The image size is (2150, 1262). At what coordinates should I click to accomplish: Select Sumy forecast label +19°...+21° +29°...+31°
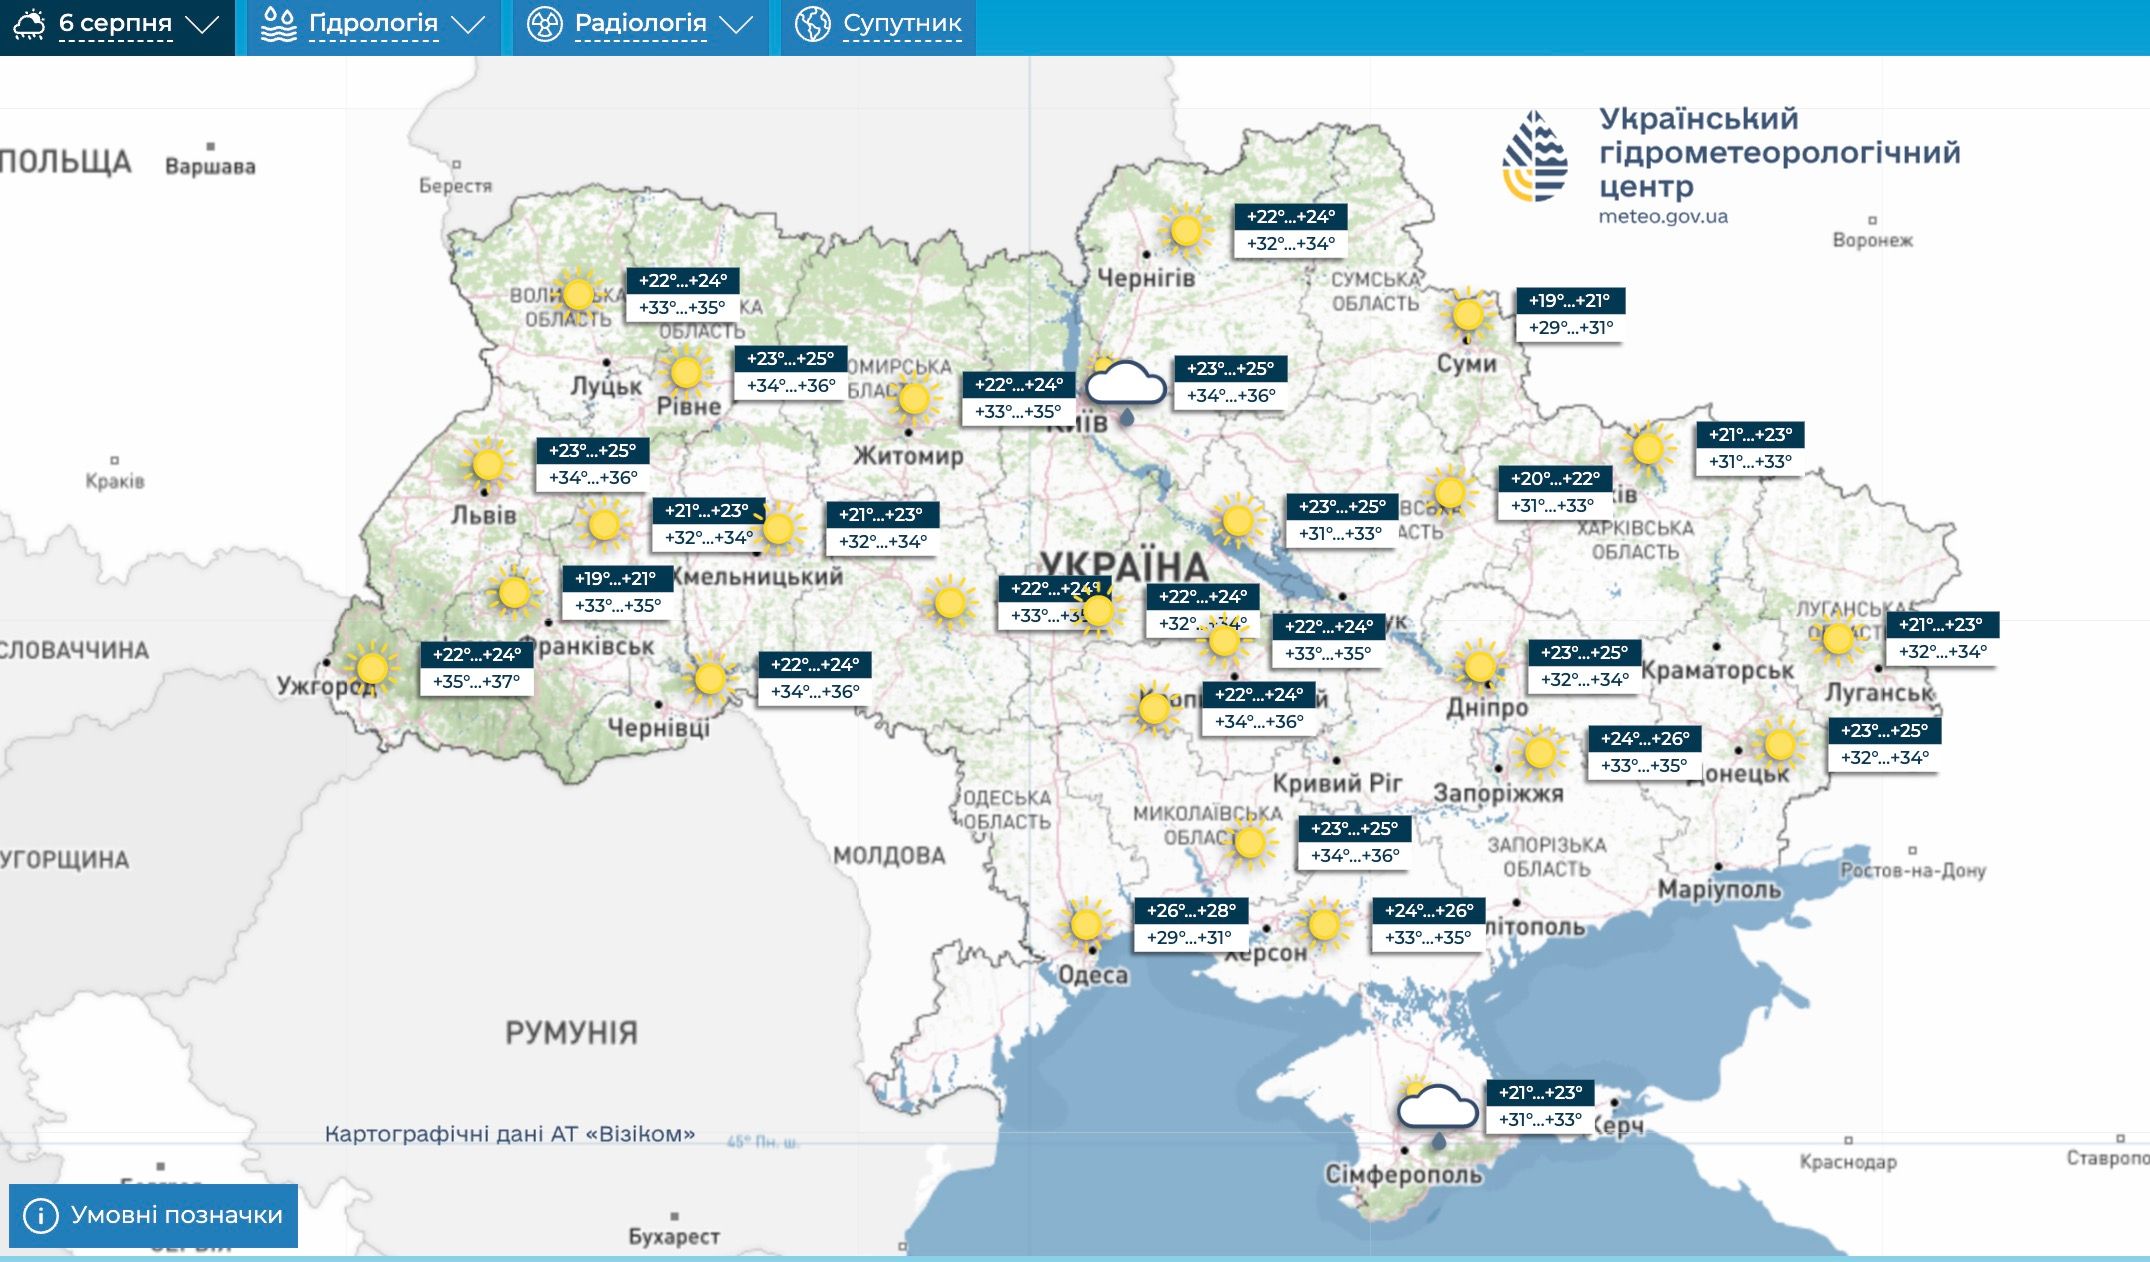coord(1571,314)
